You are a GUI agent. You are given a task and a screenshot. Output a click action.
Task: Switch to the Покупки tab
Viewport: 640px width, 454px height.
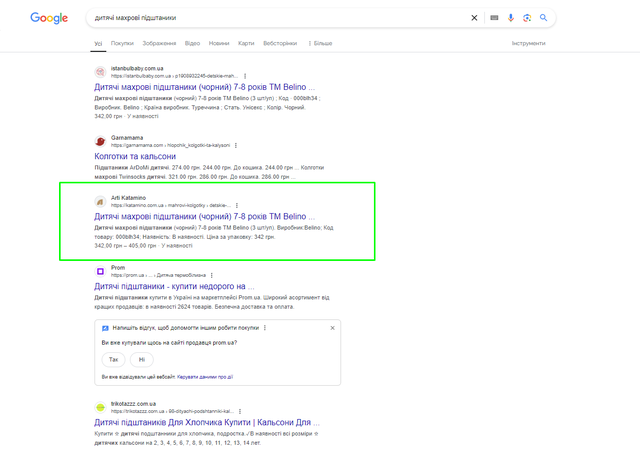pyautogui.click(x=122, y=43)
